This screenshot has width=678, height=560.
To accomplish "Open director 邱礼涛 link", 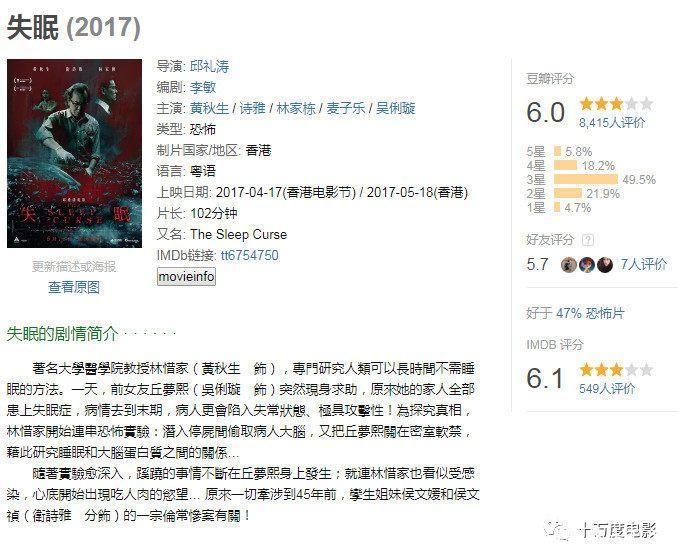I will click(x=210, y=66).
